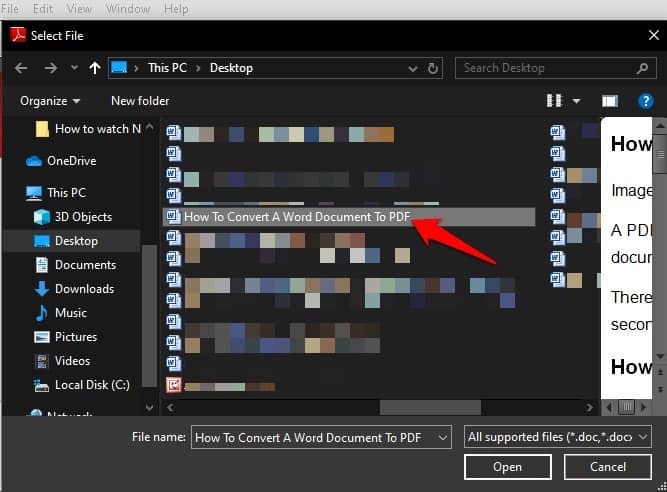Navigate up one folder level
The width and height of the screenshot is (667, 492).
tap(95, 68)
